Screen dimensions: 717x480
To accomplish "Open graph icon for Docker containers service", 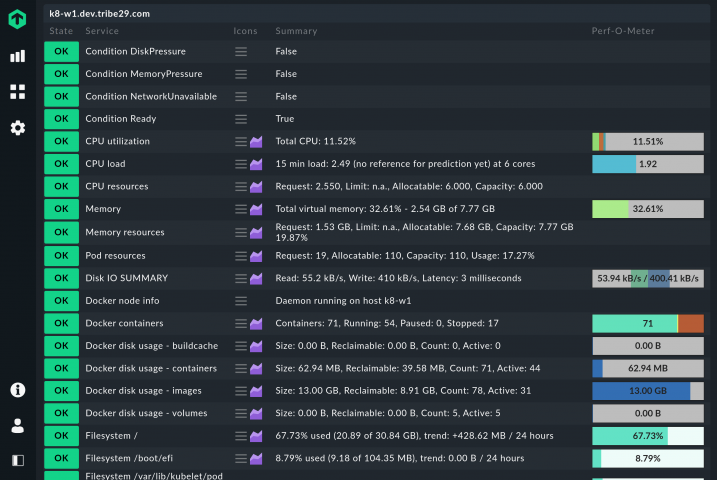I will tap(256, 324).
